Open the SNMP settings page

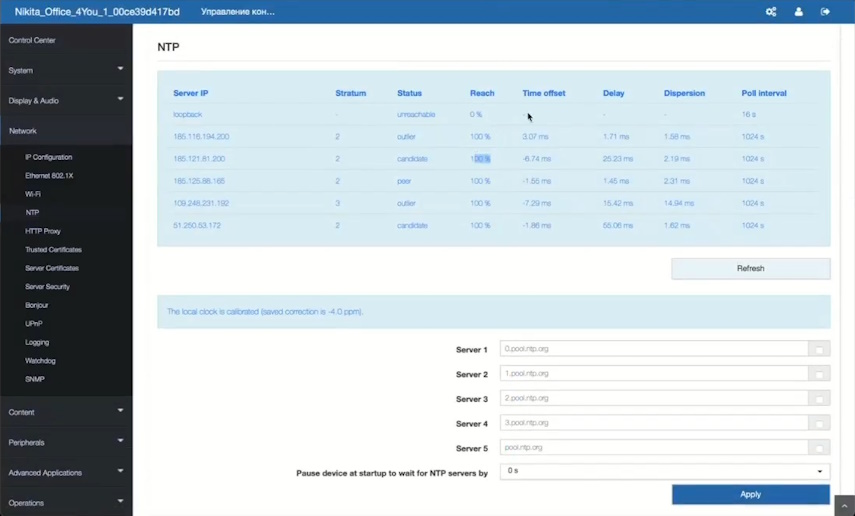tap(35, 379)
